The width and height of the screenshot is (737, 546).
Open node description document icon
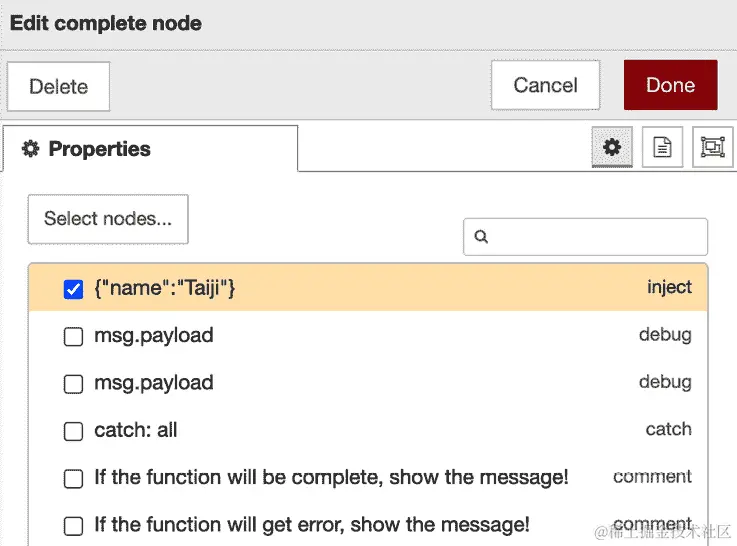[662, 147]
